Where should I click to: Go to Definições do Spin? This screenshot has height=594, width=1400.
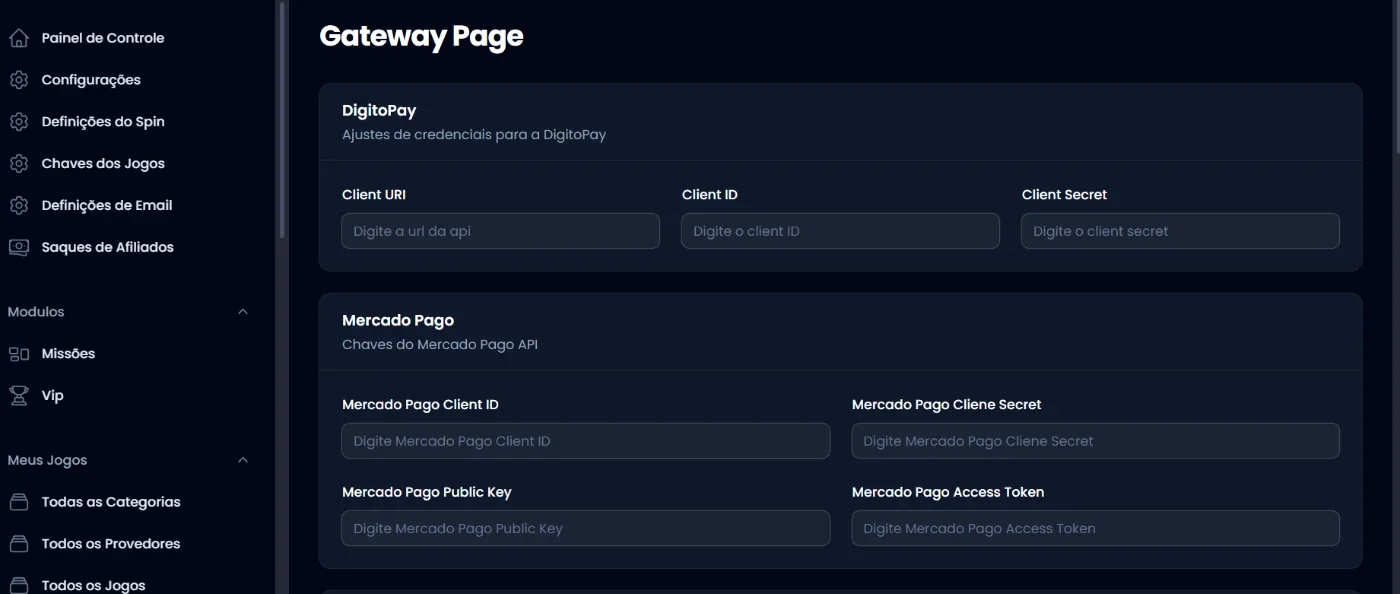pos(103,122)
